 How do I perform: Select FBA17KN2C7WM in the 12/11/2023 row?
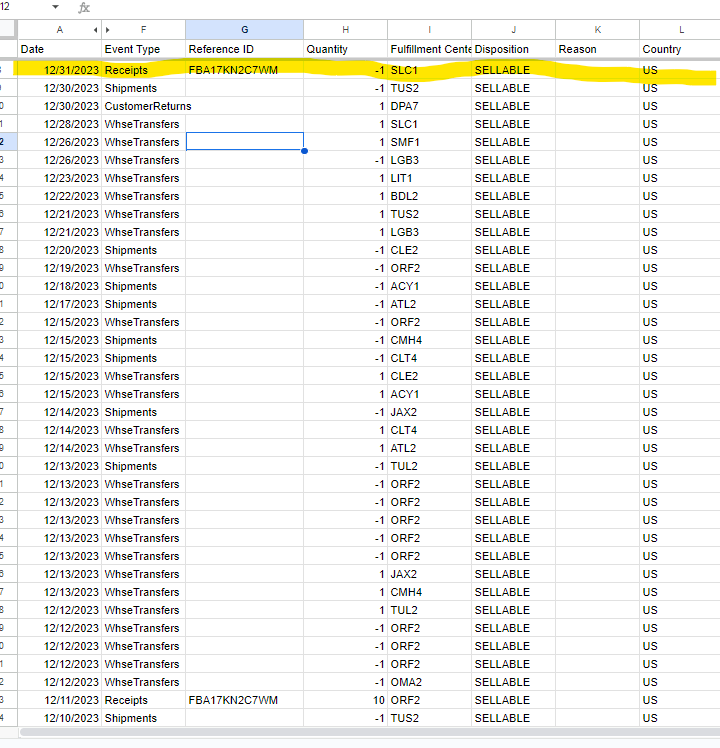pyautogui.click(x=244, y=700)
